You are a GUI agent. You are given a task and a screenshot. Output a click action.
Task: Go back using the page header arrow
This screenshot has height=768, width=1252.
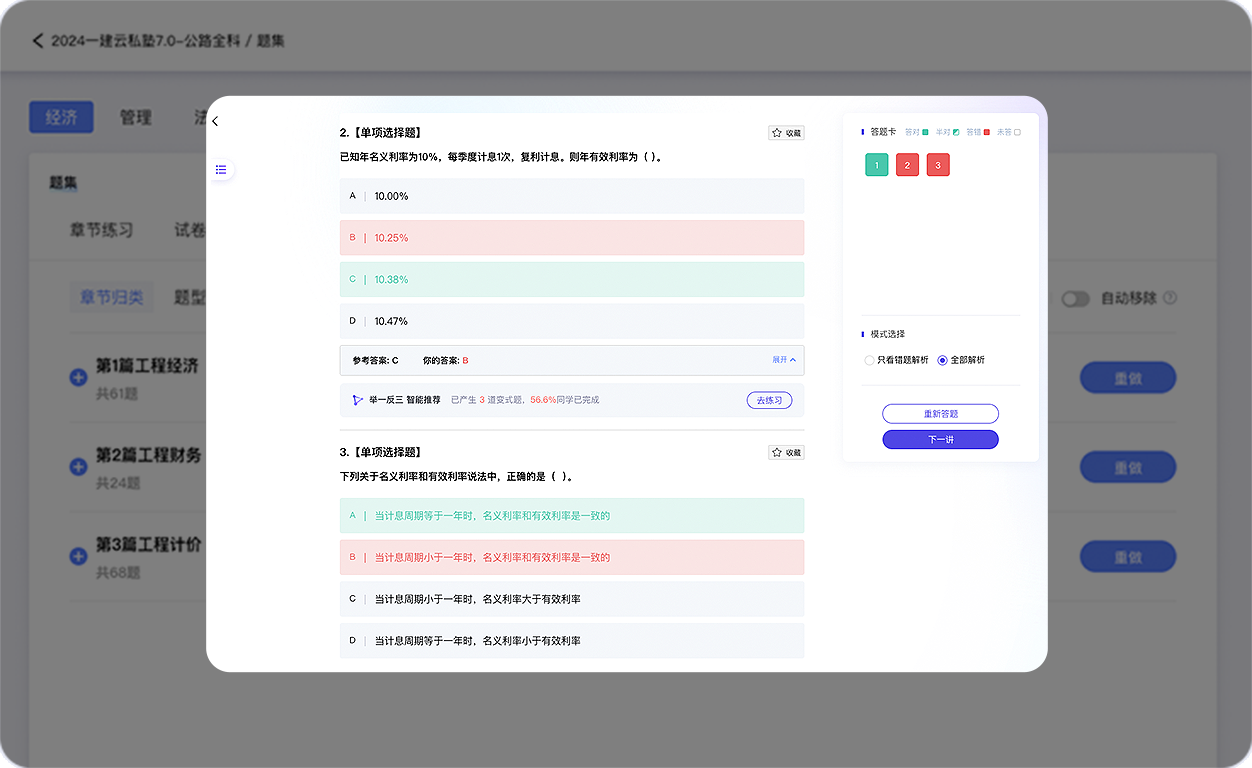pyautogui.click(x=38, y=41)
